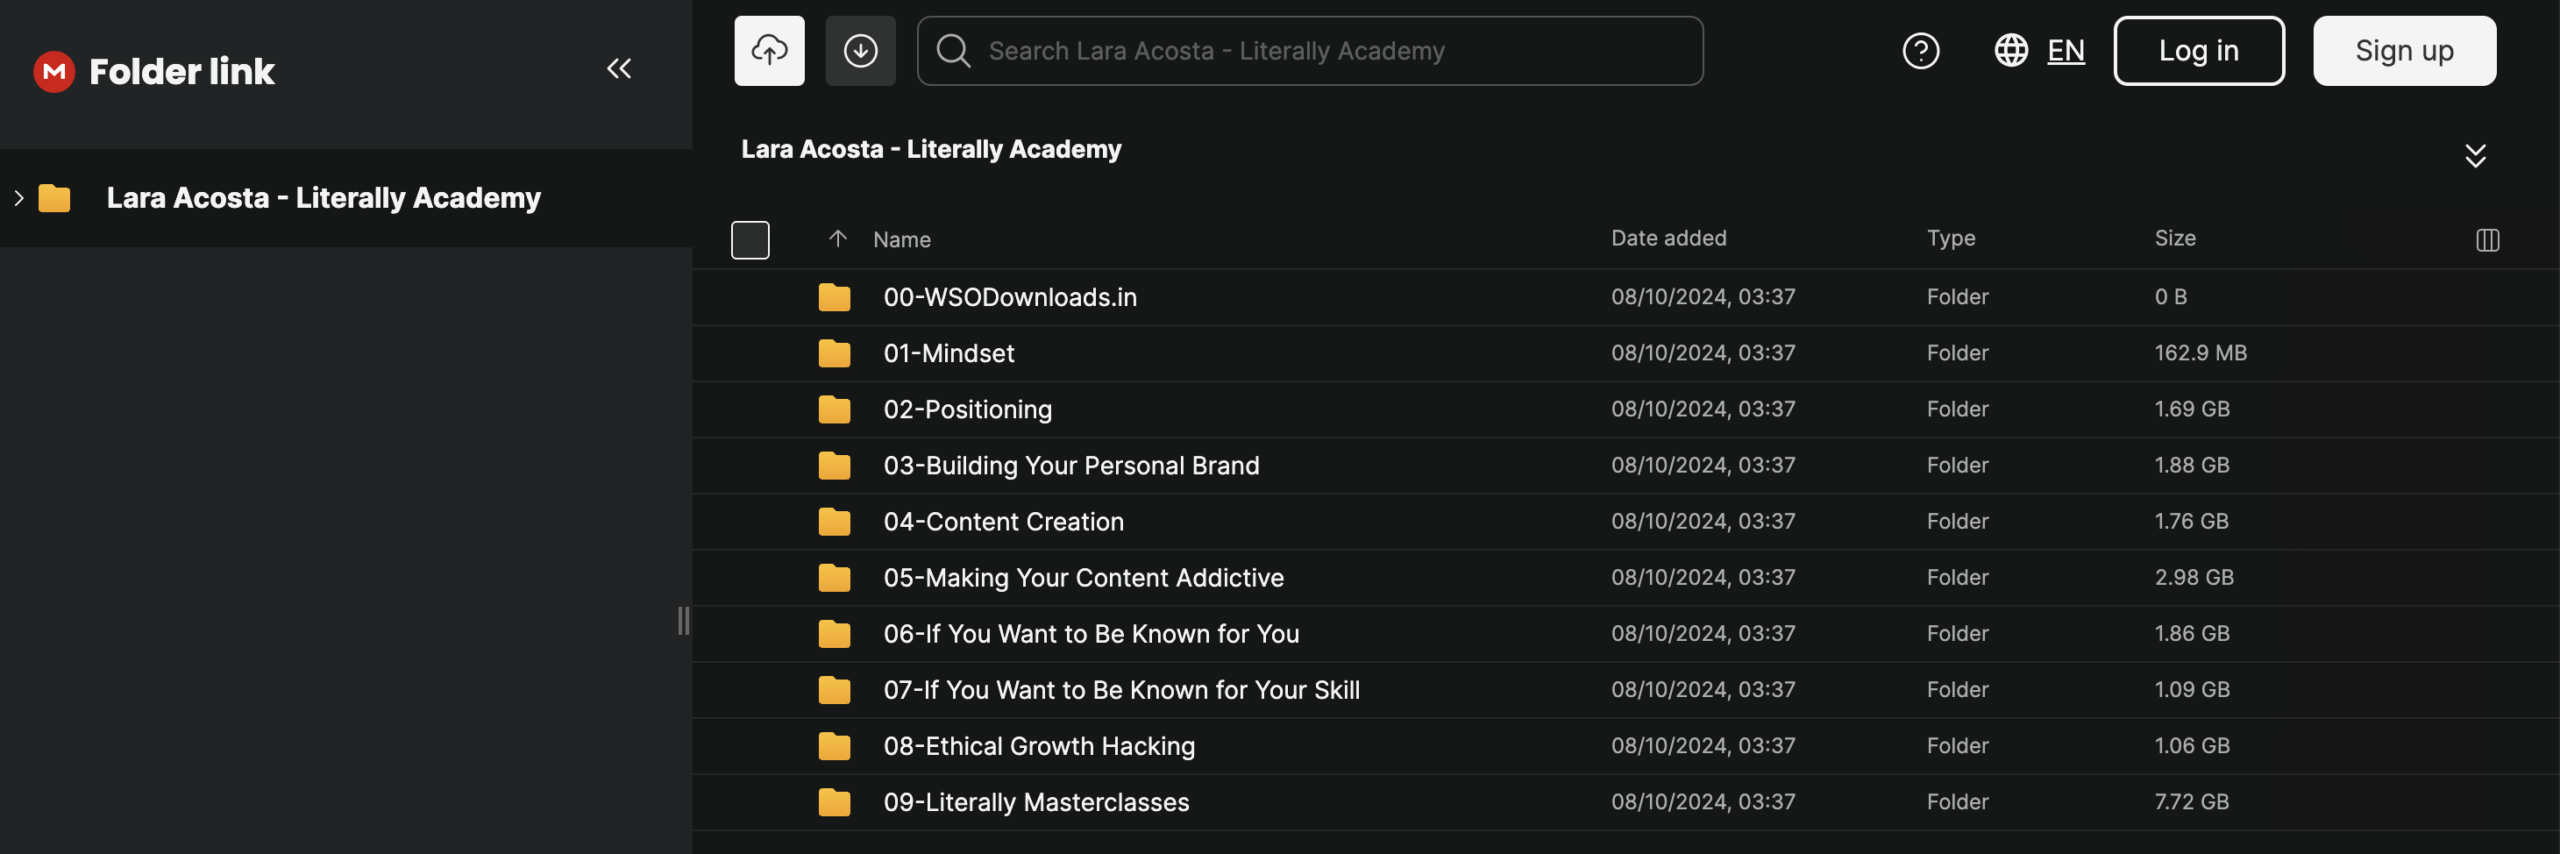Click the download arrow icon
The width and height of the screenshot is (2560, 854).
click(860, 51)
